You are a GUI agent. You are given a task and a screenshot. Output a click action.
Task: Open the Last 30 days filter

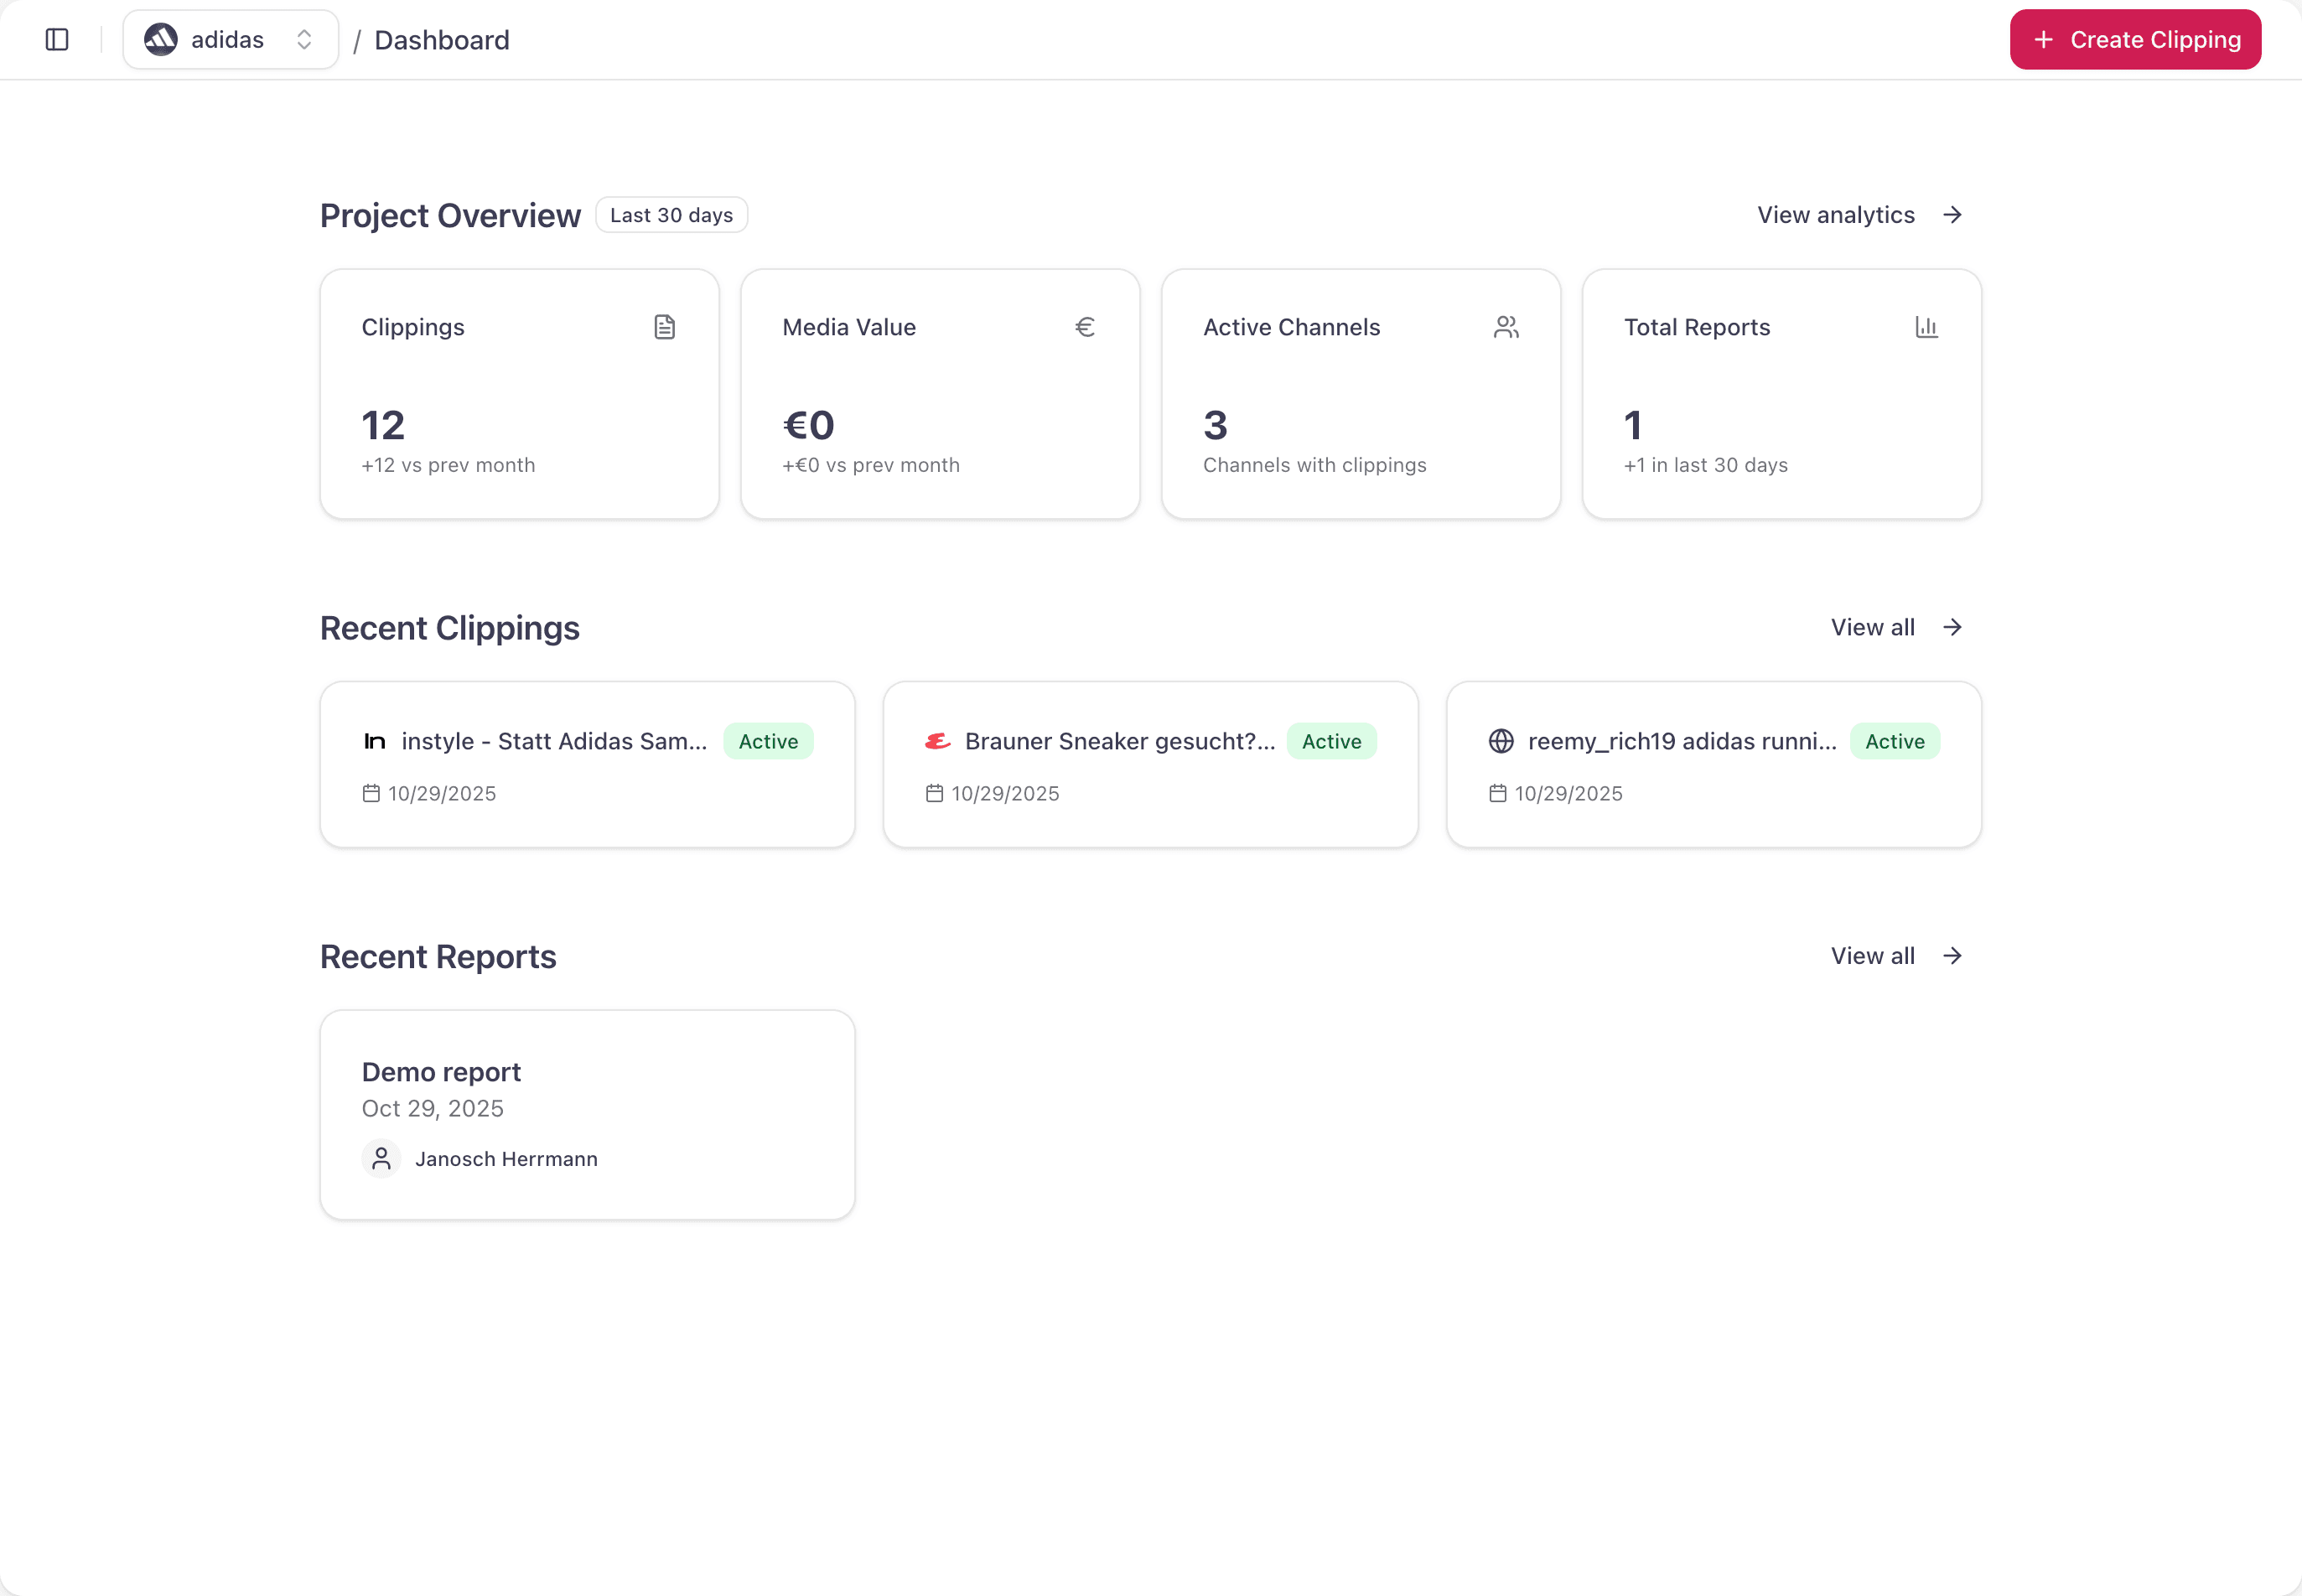pyautogui.click(x=671, y=214)
